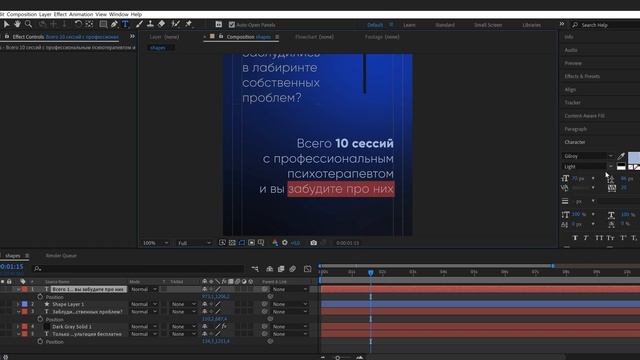640x360 pixels.
Task: Select the Clone Stamp tool
Action: pos(150,24)
